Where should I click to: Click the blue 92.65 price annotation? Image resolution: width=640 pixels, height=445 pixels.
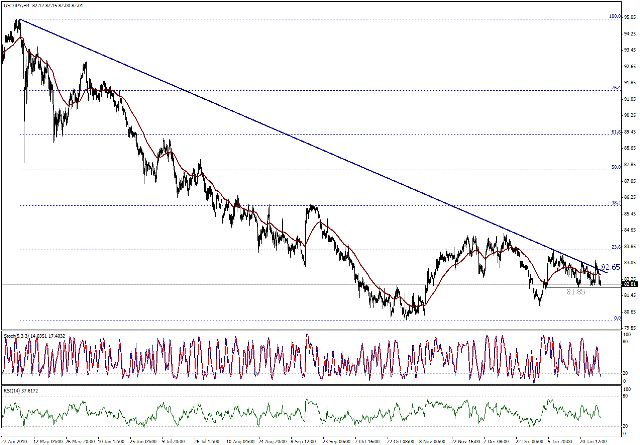point(610,268)
